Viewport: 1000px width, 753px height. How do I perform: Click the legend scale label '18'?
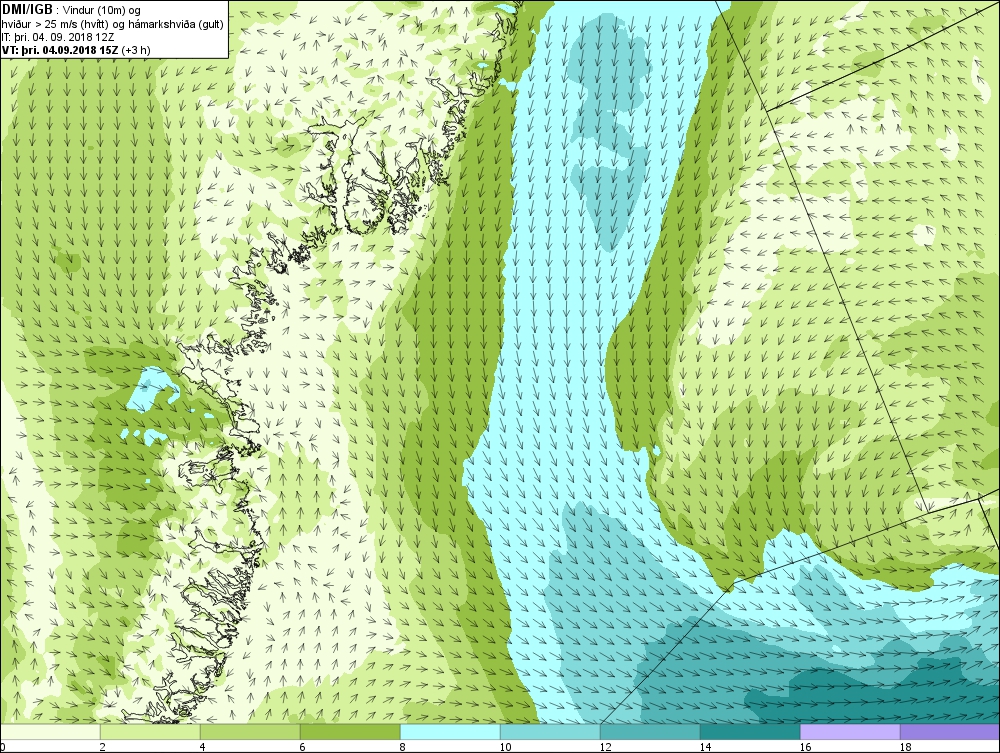(x=905, y=747)
